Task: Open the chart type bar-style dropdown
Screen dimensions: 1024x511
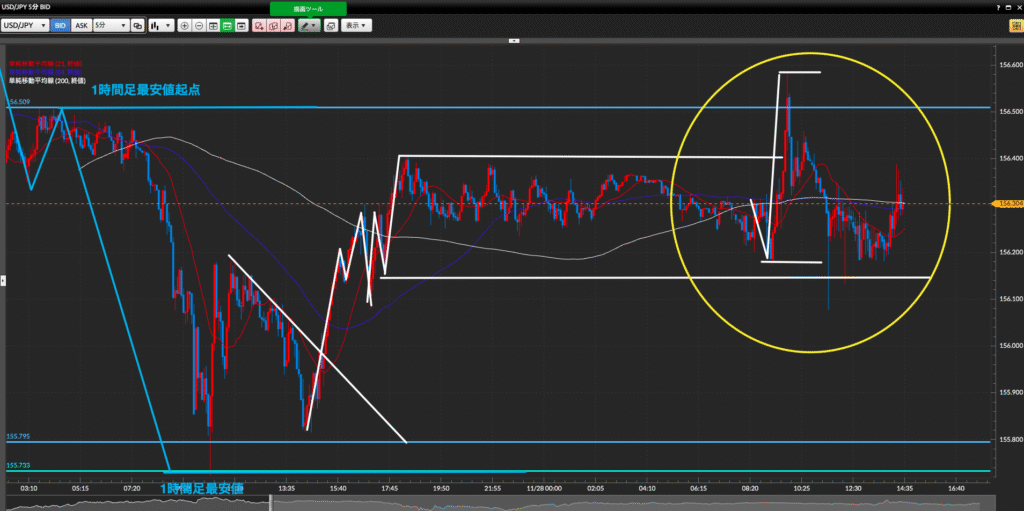Action: coord(160,25)
